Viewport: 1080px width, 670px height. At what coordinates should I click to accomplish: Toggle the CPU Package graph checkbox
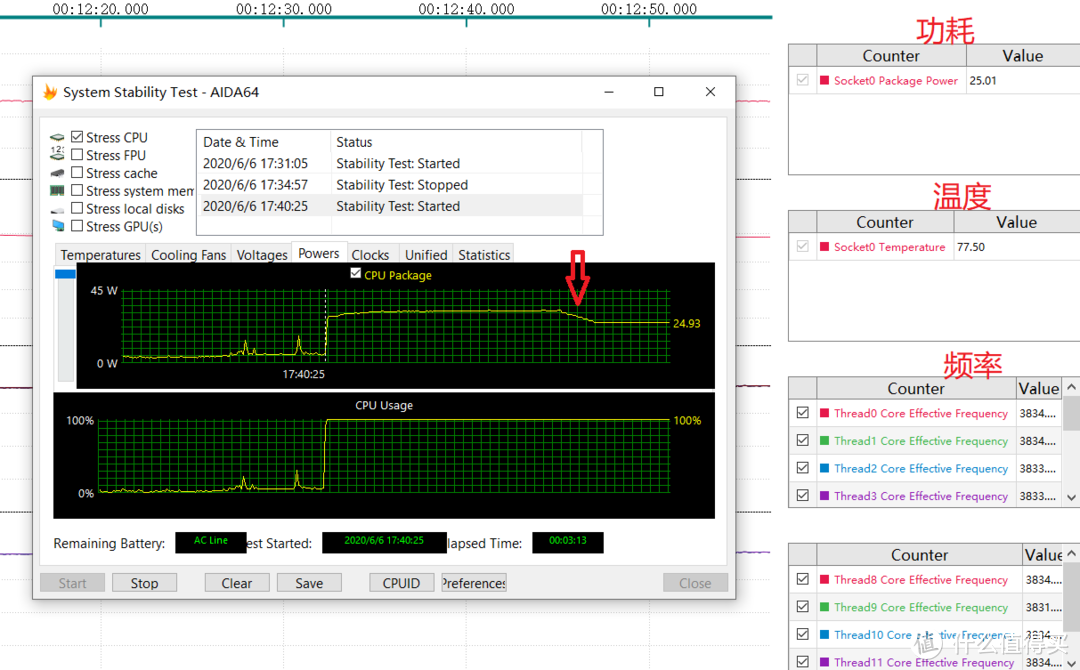click(x=355, y=273)
